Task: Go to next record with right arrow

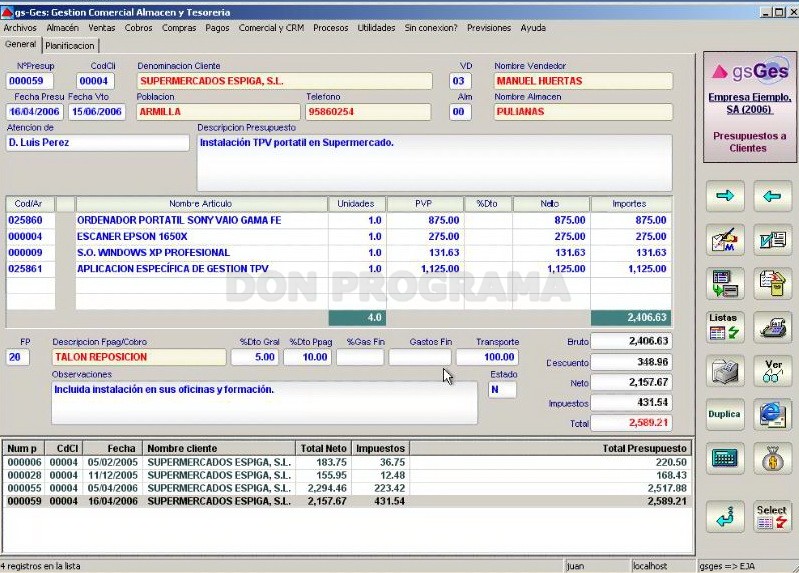Action: [725, 196]
